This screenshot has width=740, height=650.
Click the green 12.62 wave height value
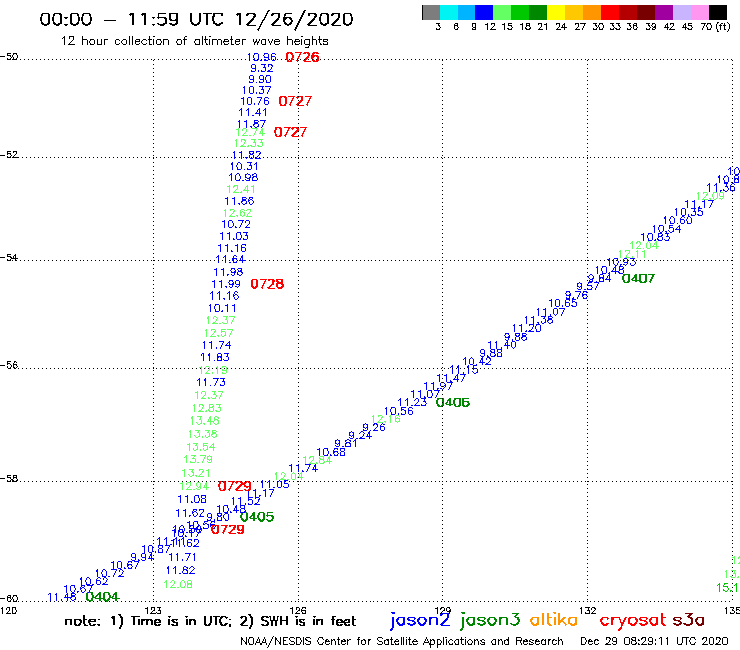tap(237, 213)
